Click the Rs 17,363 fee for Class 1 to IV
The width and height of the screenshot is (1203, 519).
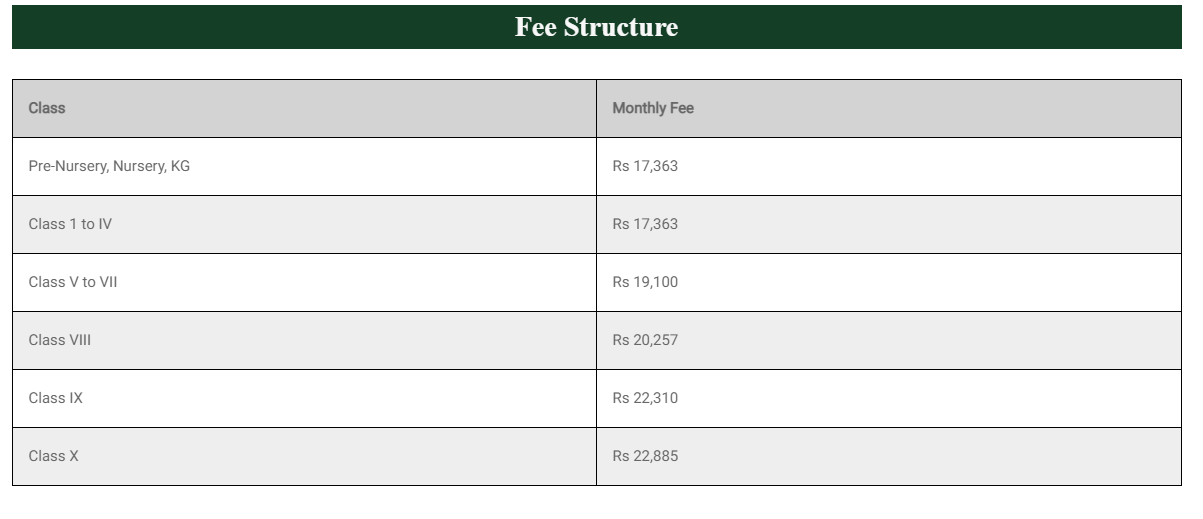[x=645, y=224]
